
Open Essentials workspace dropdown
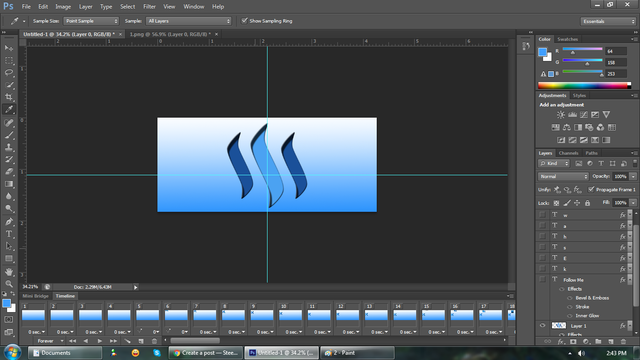[608, 21]
